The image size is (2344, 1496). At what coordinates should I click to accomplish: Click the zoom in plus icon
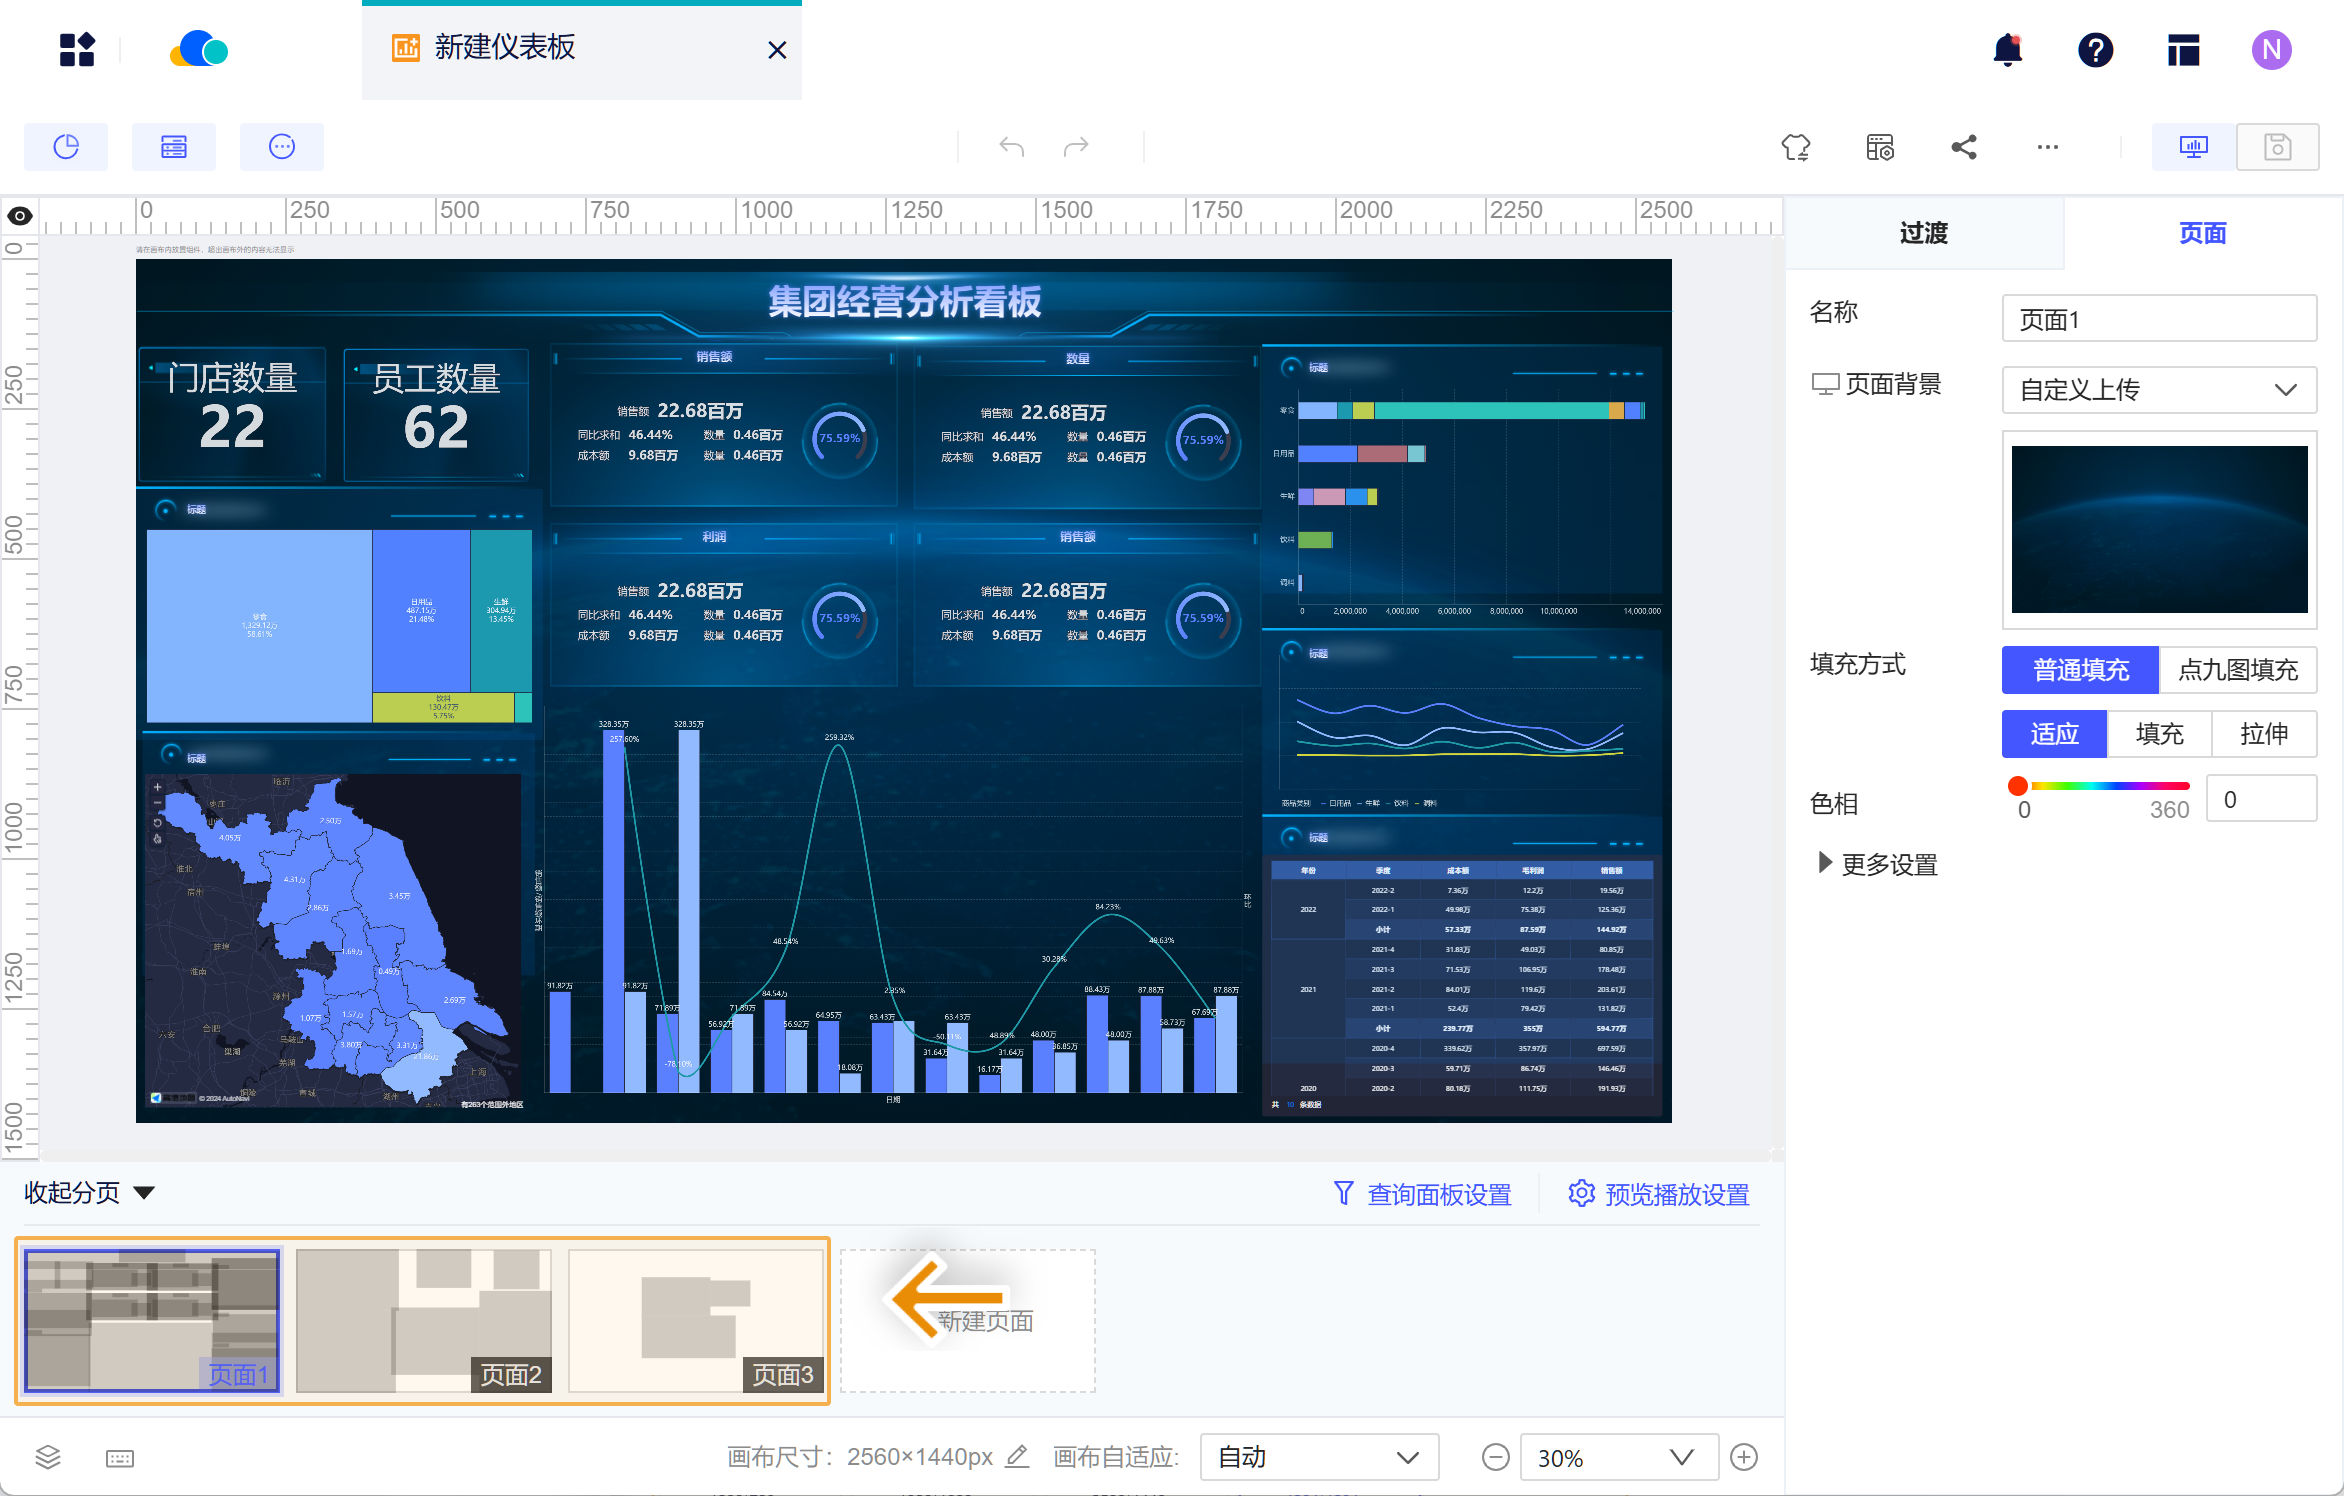pyautogui.click(x=1744, y=1457)
